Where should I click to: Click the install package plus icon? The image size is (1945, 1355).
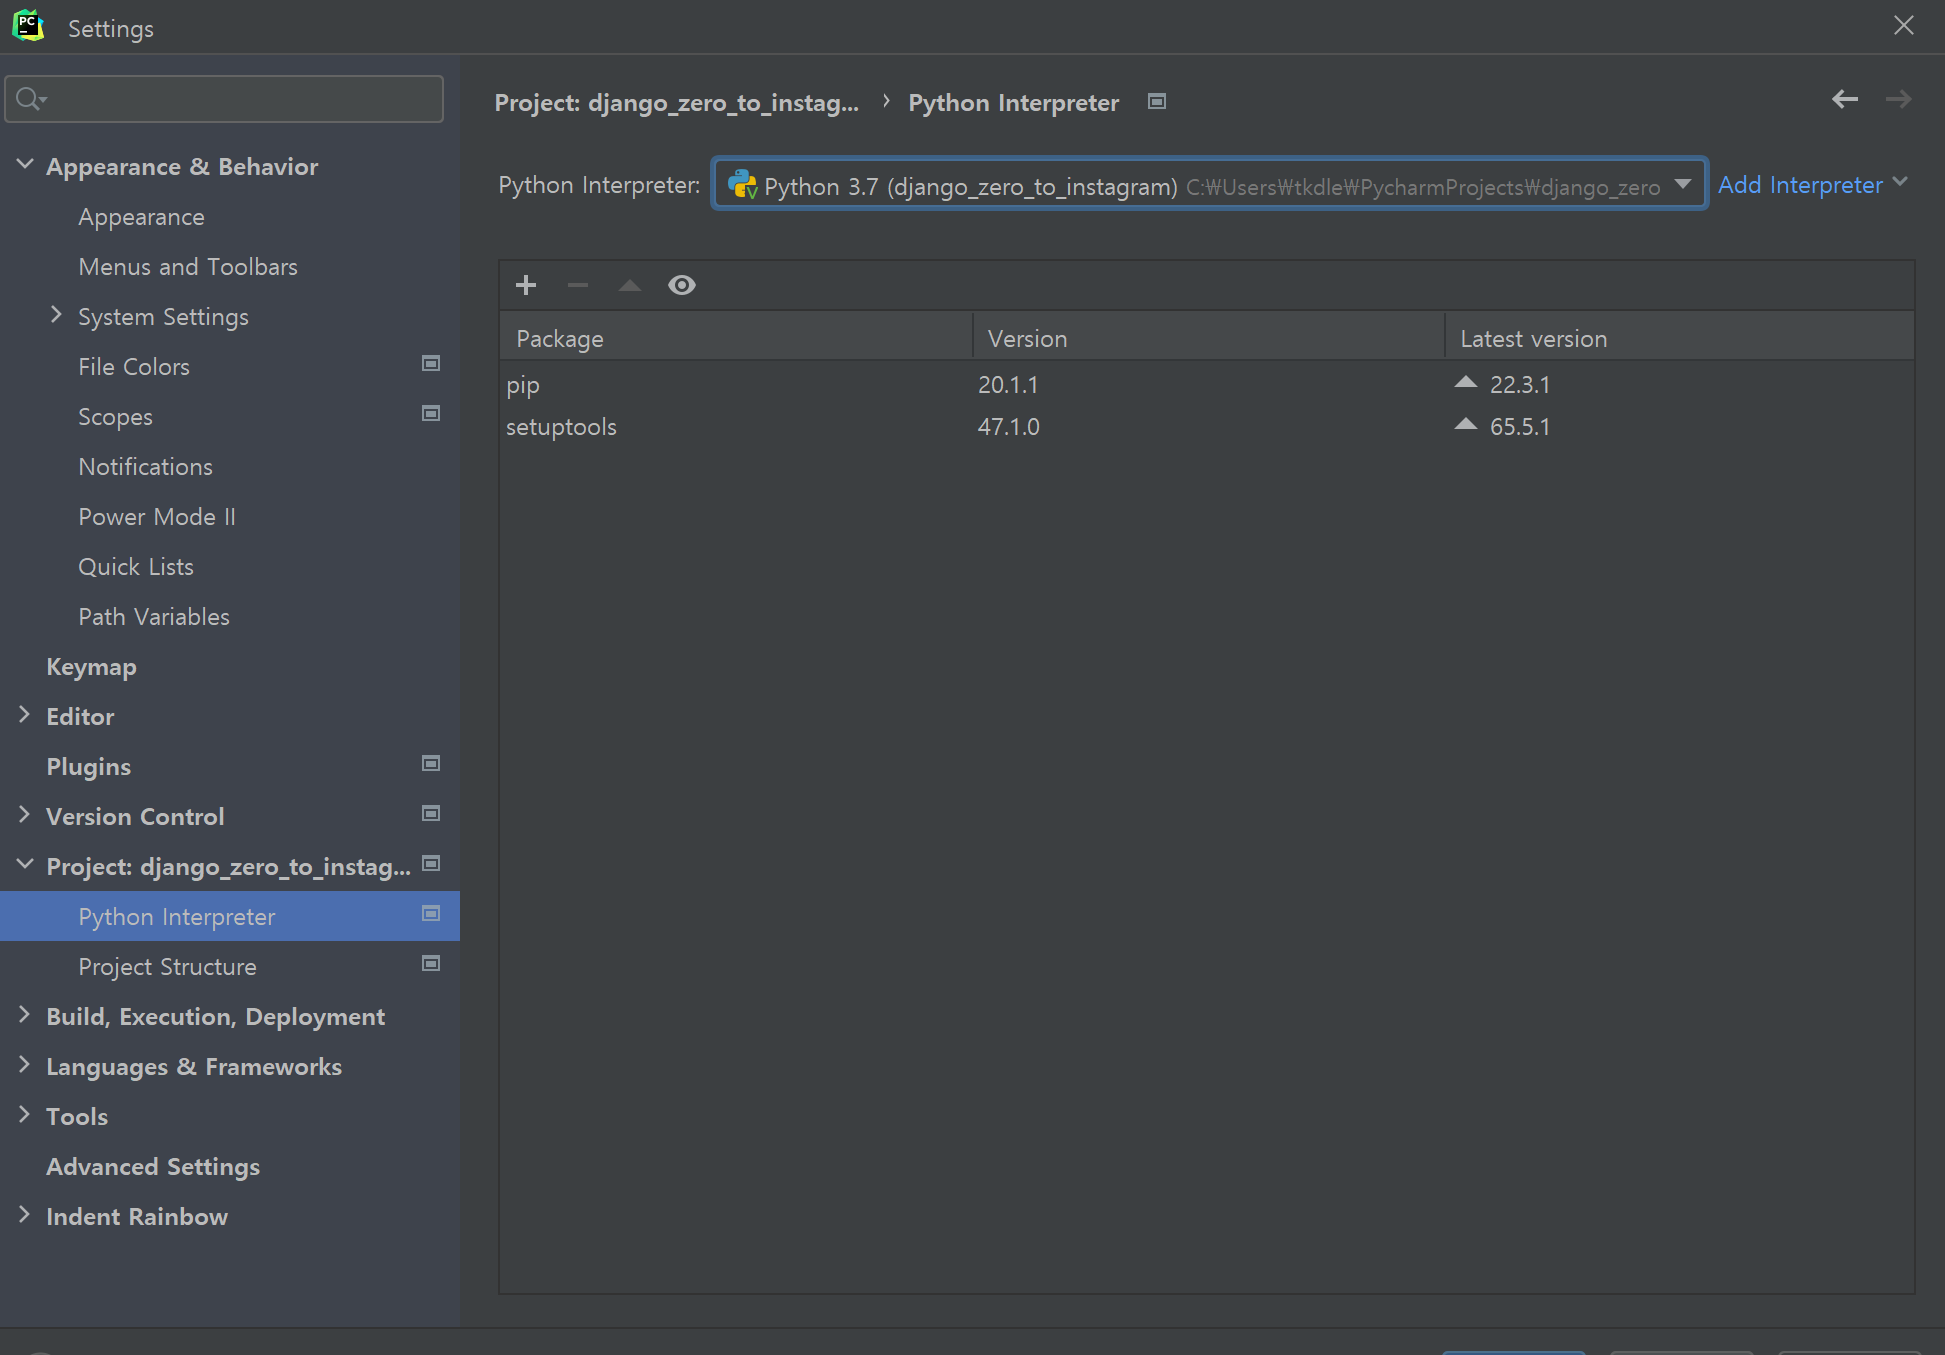[526, 285]
